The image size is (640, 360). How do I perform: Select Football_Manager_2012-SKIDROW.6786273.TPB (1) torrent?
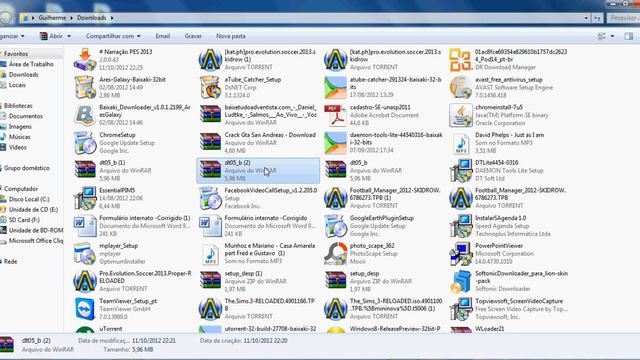pyautogui.click(x=383, y=198)
